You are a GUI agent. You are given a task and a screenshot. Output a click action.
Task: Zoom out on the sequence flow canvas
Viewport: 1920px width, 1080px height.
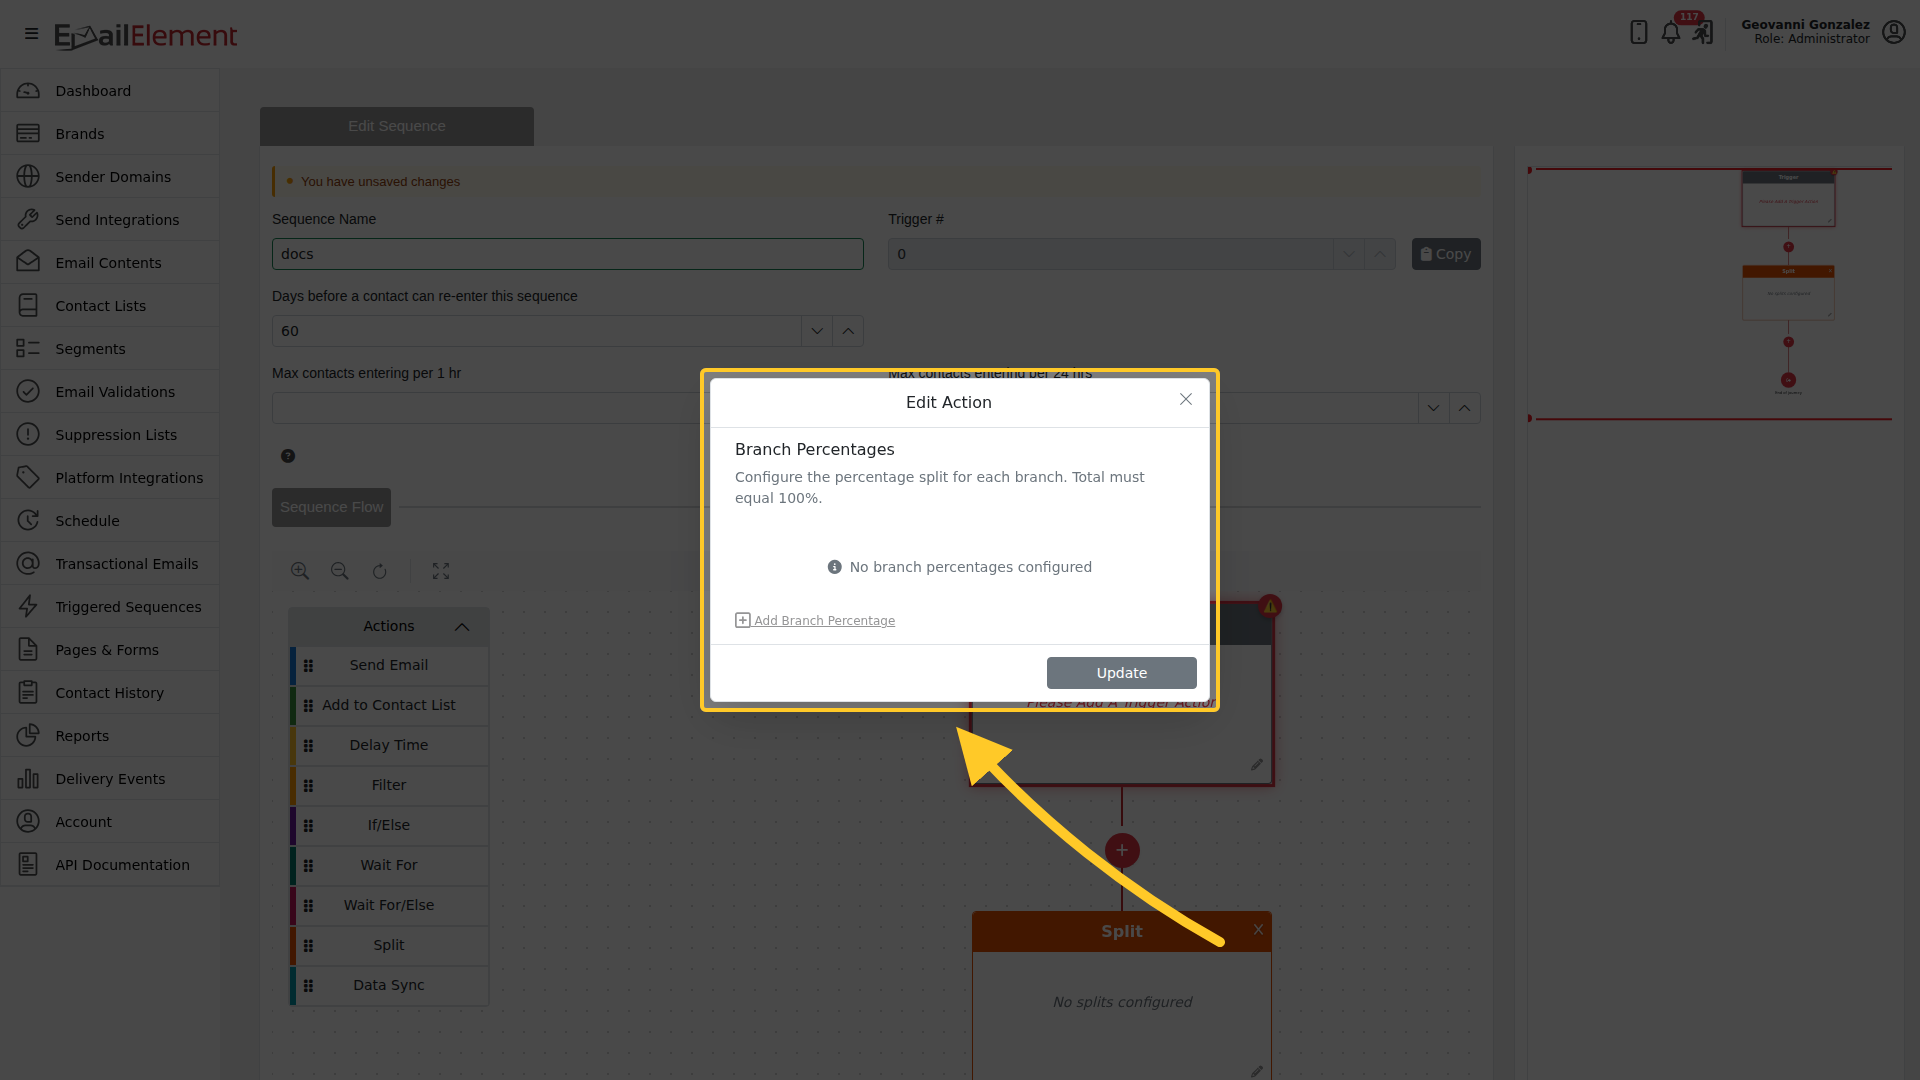click(340, 571)
